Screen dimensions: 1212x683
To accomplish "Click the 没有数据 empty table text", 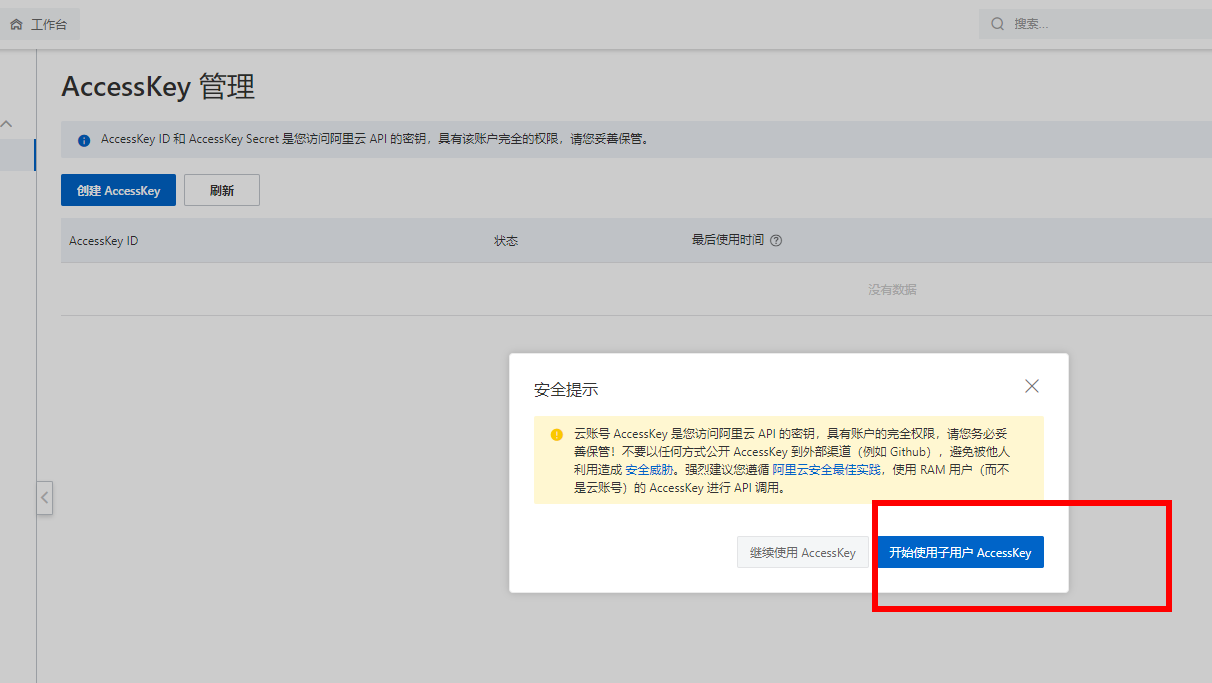I will (x=892, y=289).
